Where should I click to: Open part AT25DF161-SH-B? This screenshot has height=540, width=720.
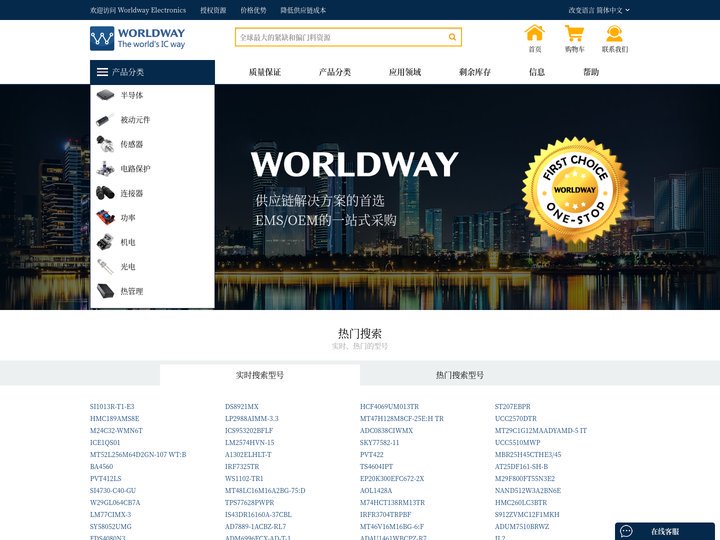521,466
